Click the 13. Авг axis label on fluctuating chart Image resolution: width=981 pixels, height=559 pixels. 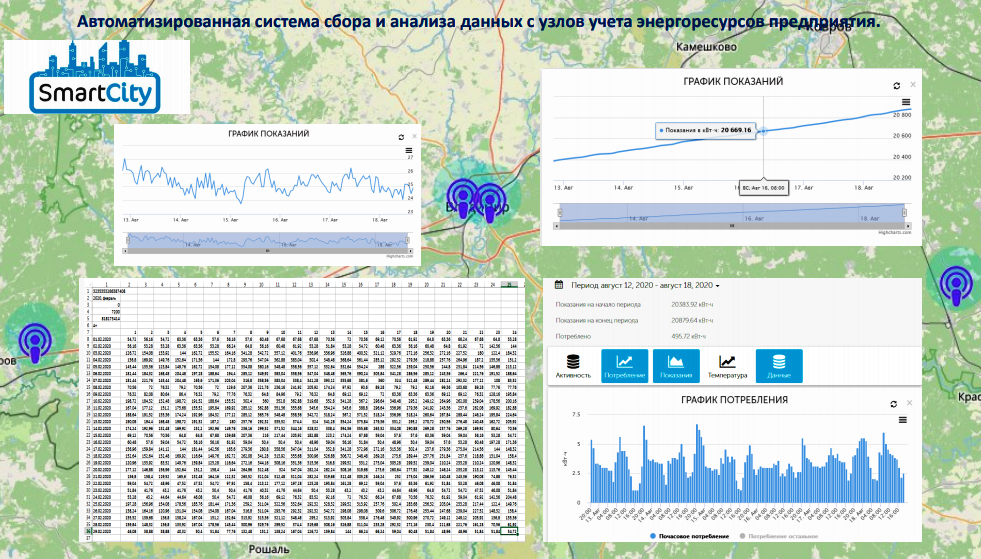(130, 220)
